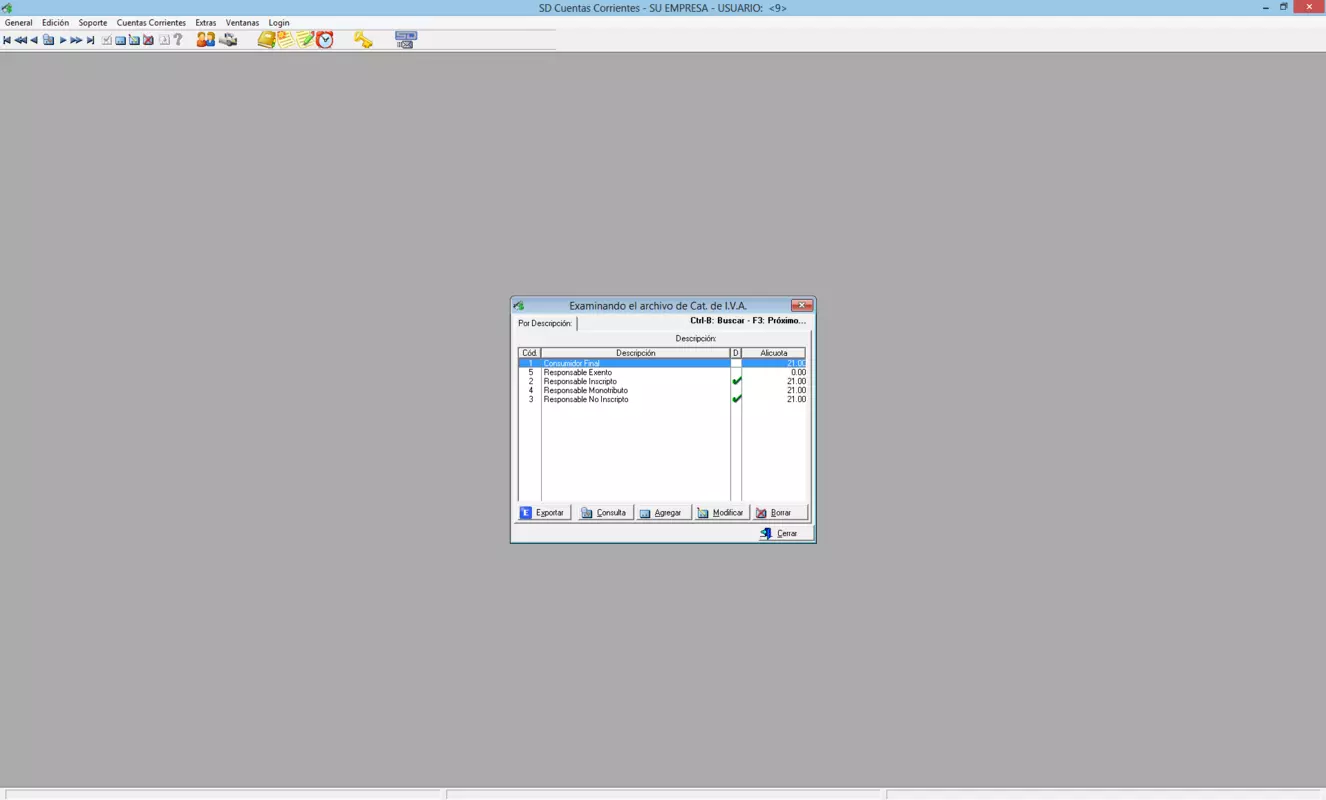
Task: Select the Responsable Exento row
Action: click(x=662, y=372)
